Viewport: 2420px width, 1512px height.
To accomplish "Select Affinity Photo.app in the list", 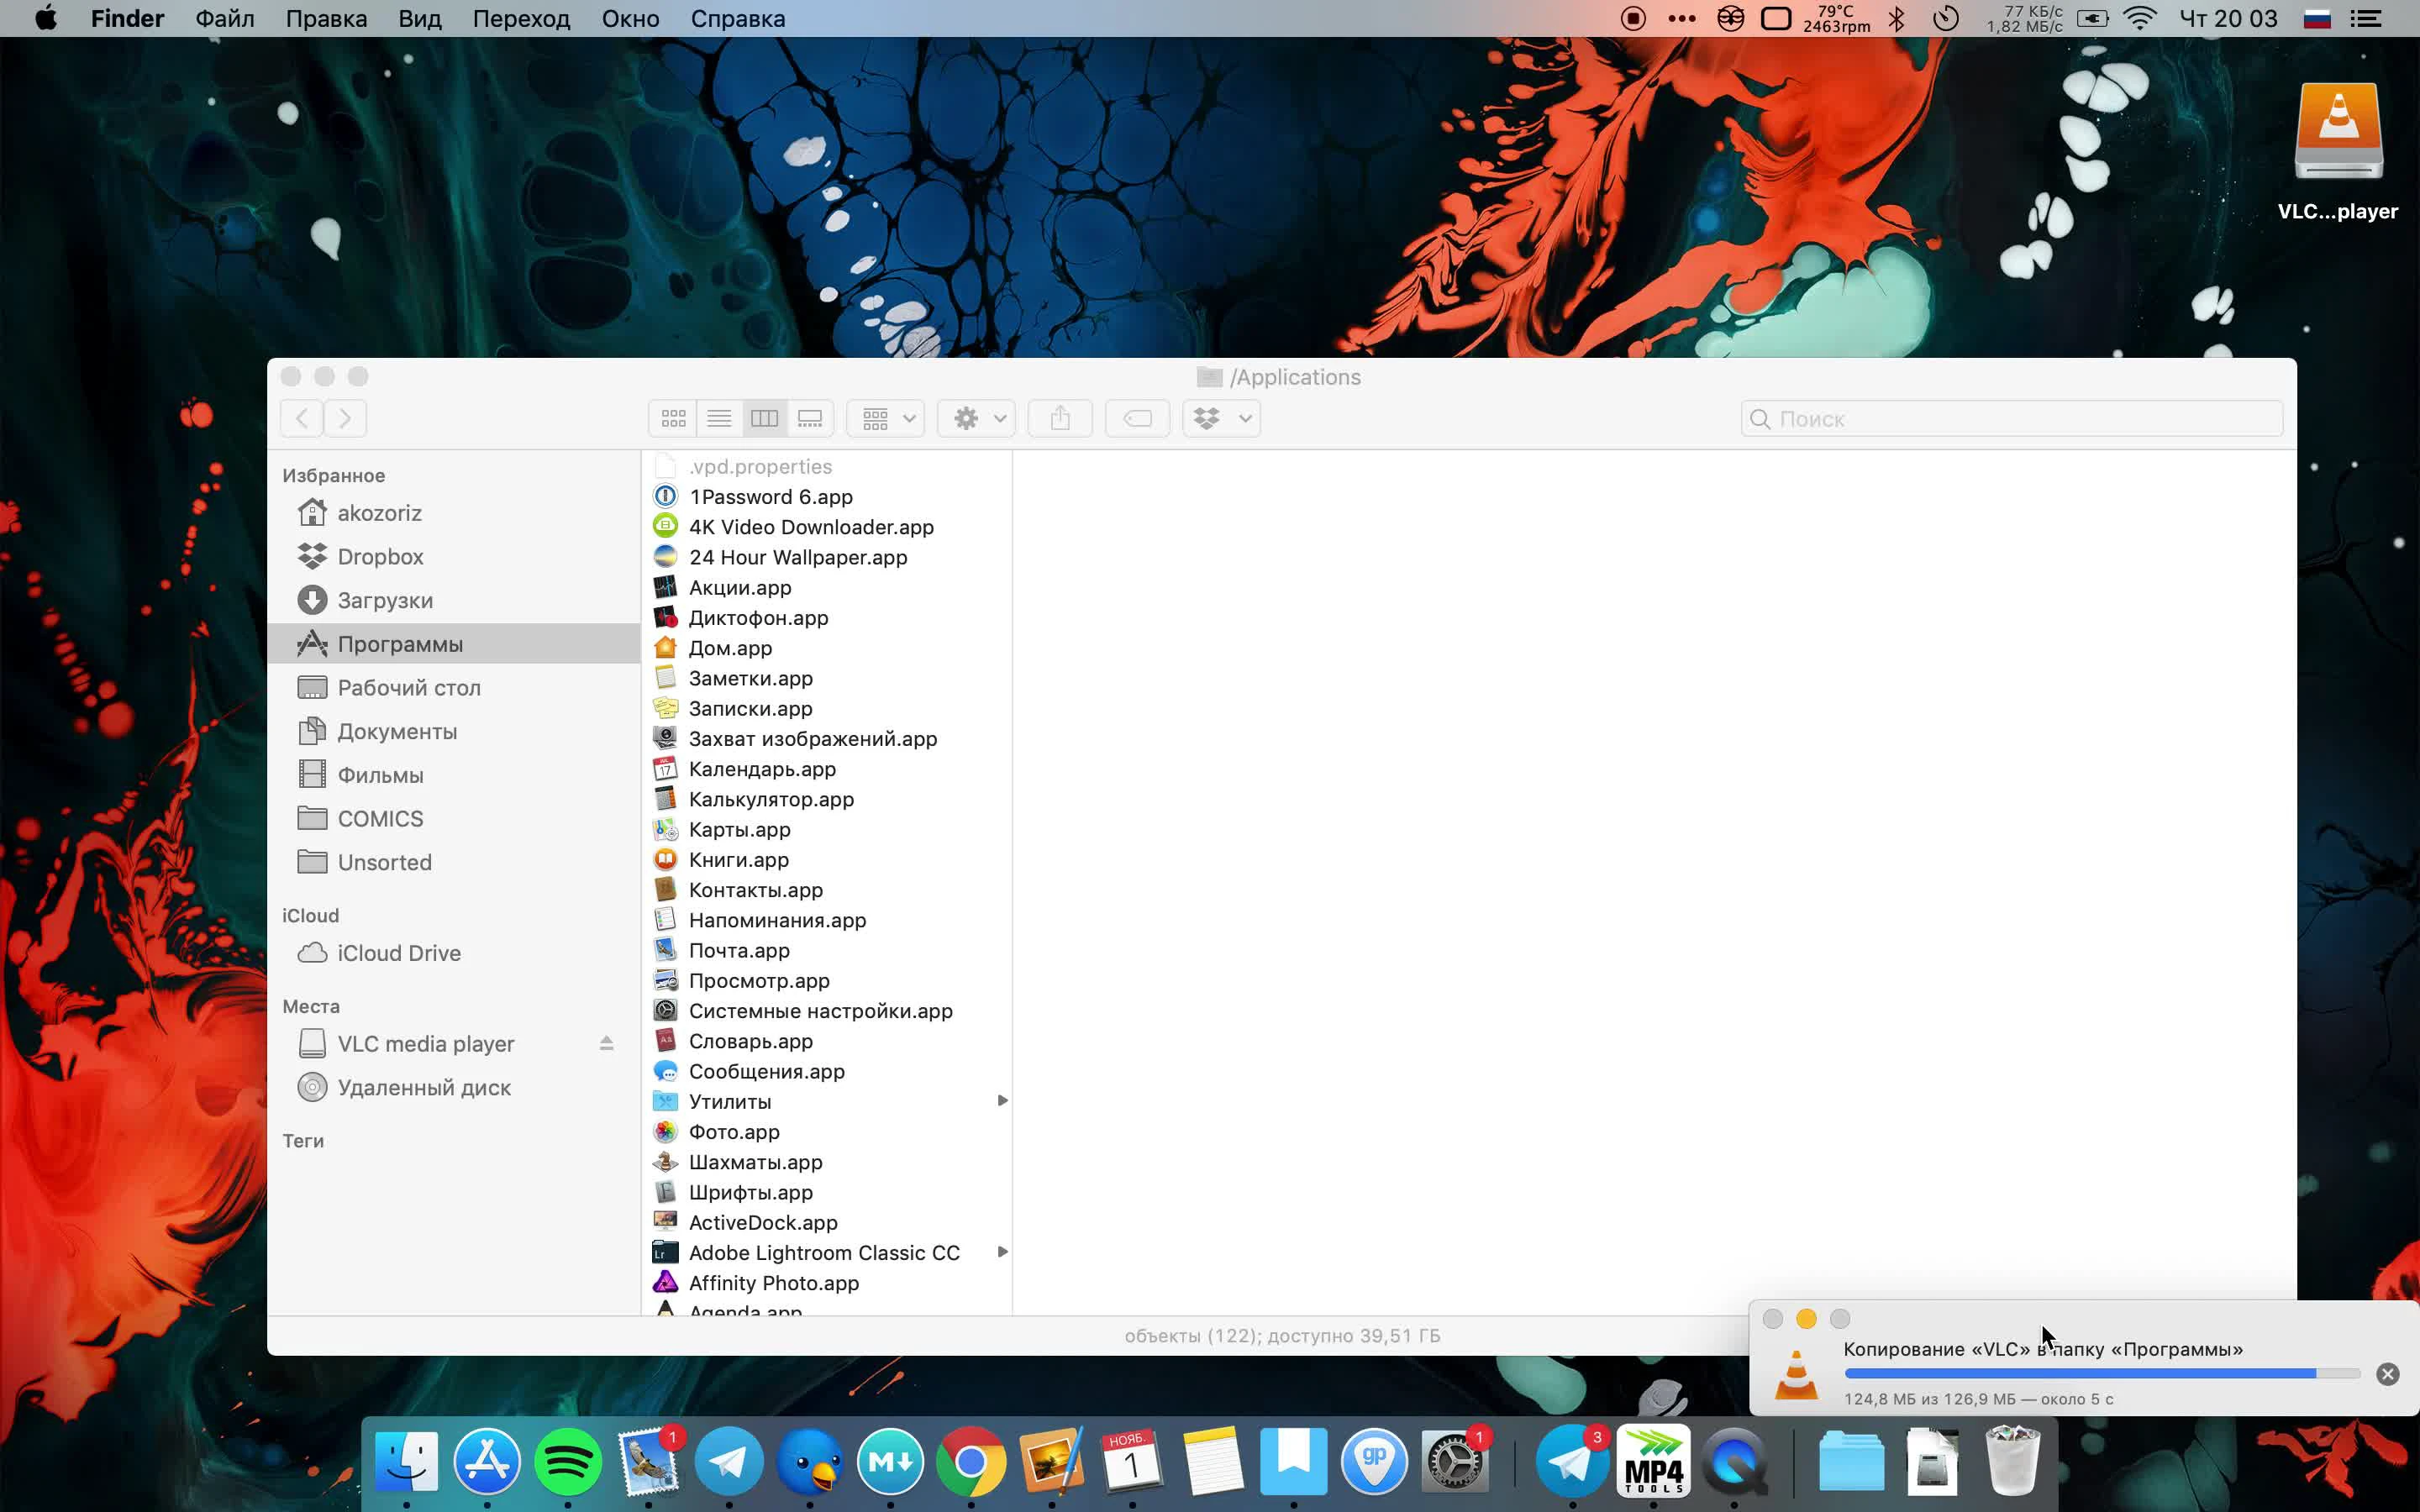I will click(828, 1283).
